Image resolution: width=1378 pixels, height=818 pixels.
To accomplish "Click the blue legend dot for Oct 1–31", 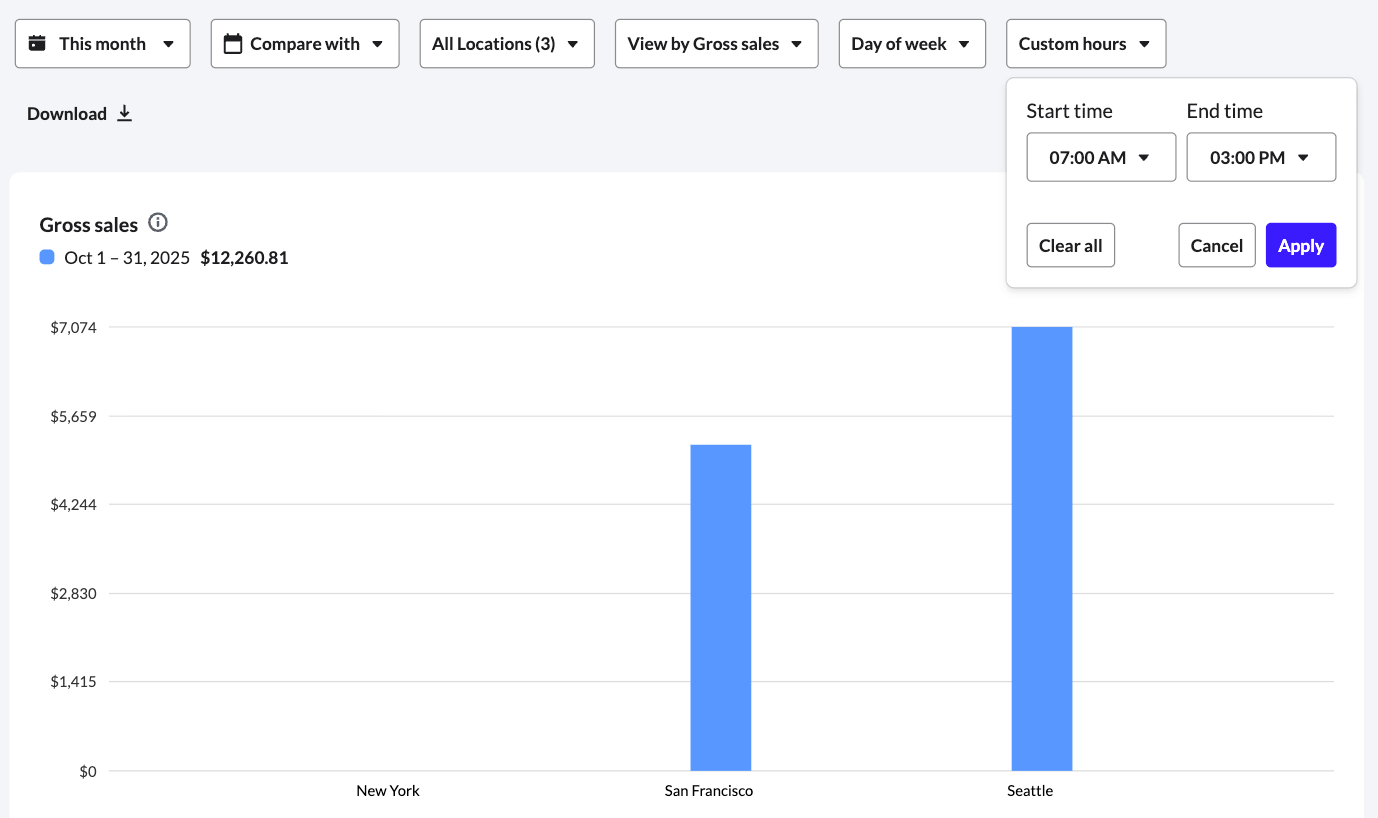I will pyautogui.click(x=46, y=257).
